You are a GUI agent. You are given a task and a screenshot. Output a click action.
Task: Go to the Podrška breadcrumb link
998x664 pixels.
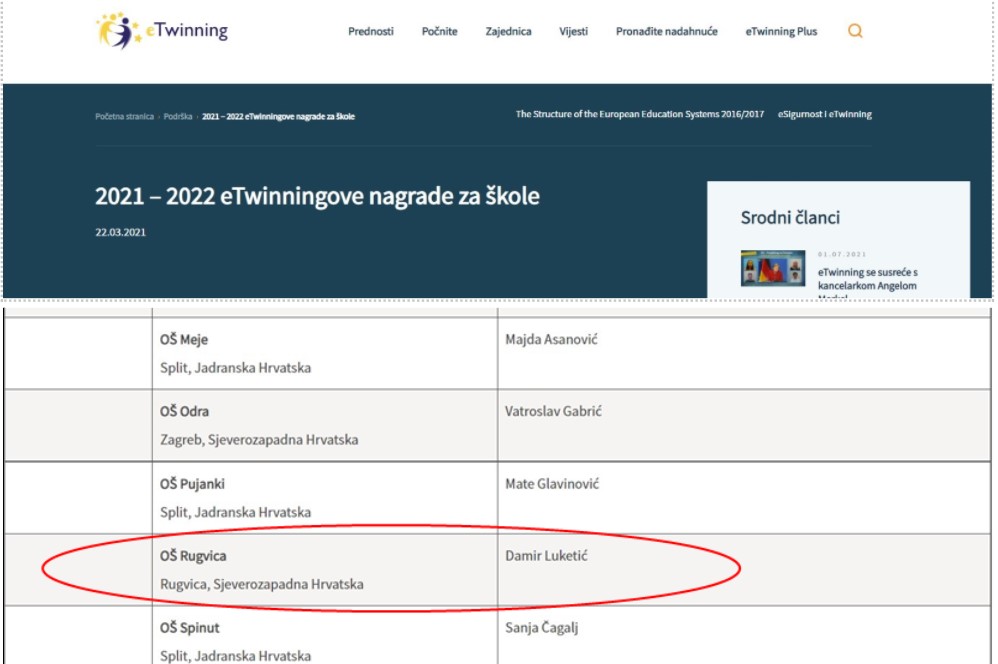coord(178,117)
